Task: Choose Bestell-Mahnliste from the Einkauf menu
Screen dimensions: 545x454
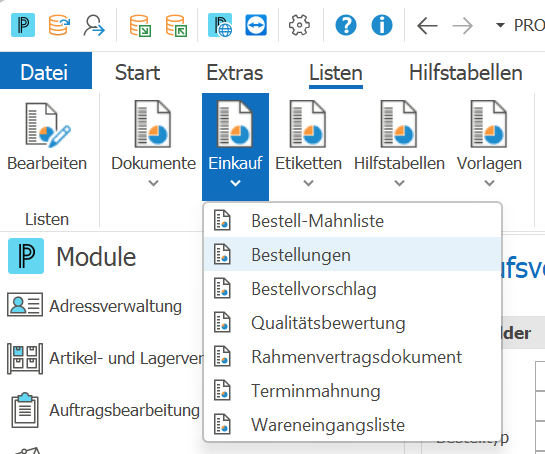Action: (352, 221)
